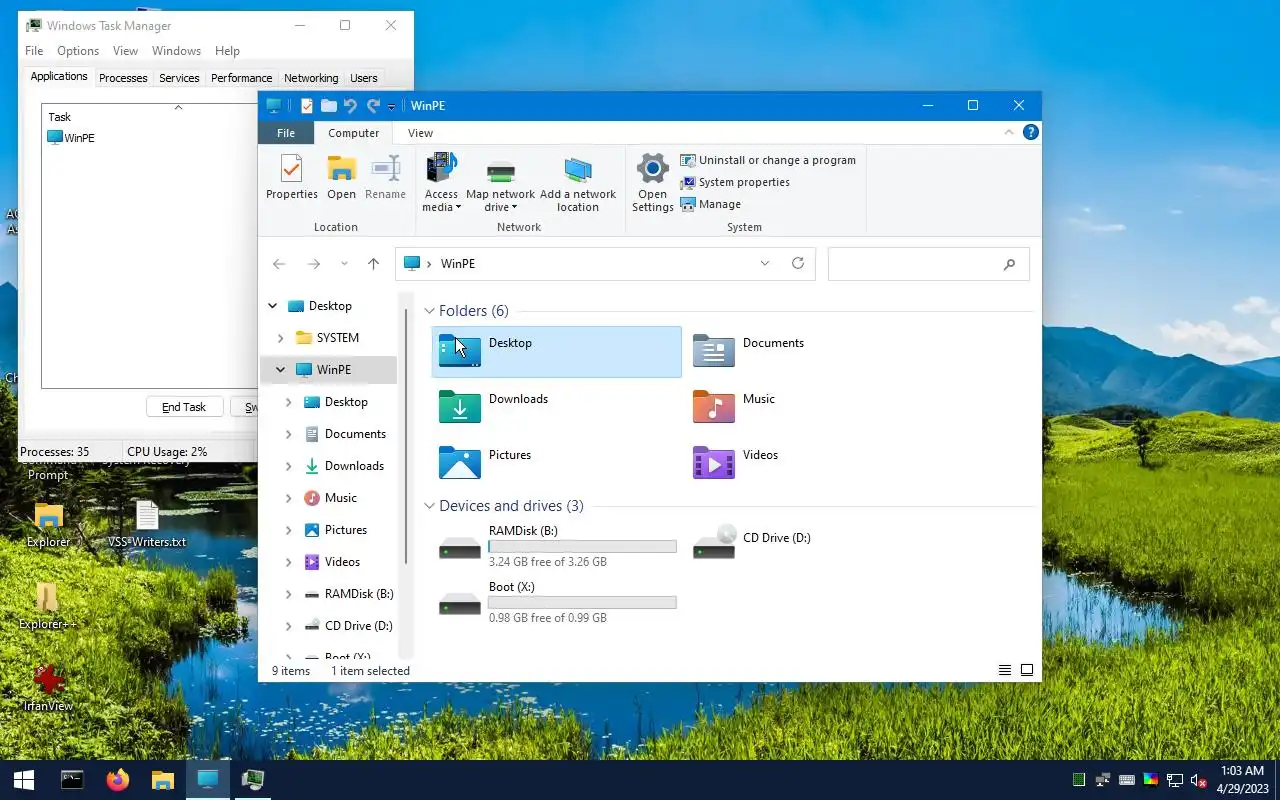
Task: Select the RAMDisk (B:) drive item
Action: [x=557, y=546]
